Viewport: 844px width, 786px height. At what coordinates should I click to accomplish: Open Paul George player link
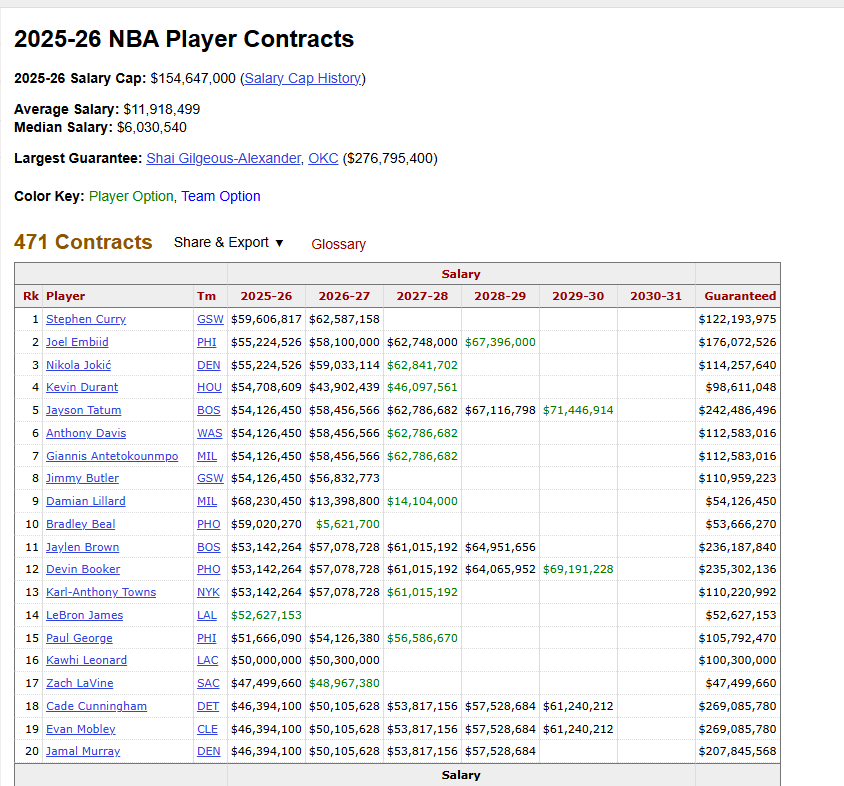click(79, 638)
